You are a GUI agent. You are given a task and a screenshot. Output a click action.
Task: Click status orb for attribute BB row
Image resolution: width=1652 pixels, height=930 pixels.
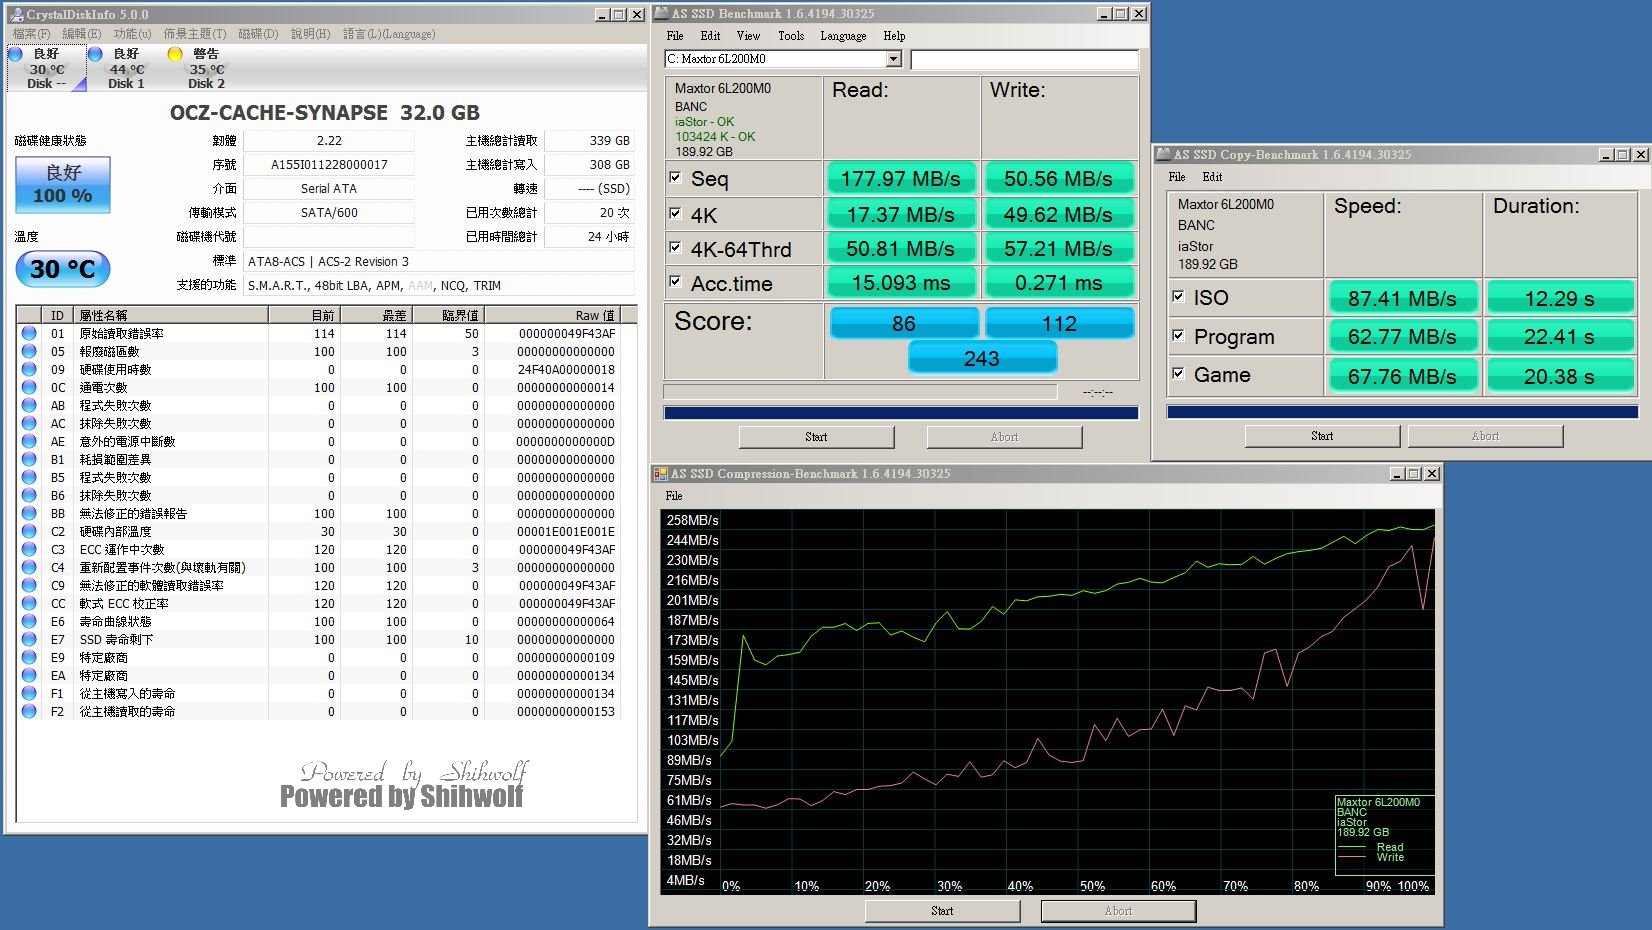coord(29,513)
